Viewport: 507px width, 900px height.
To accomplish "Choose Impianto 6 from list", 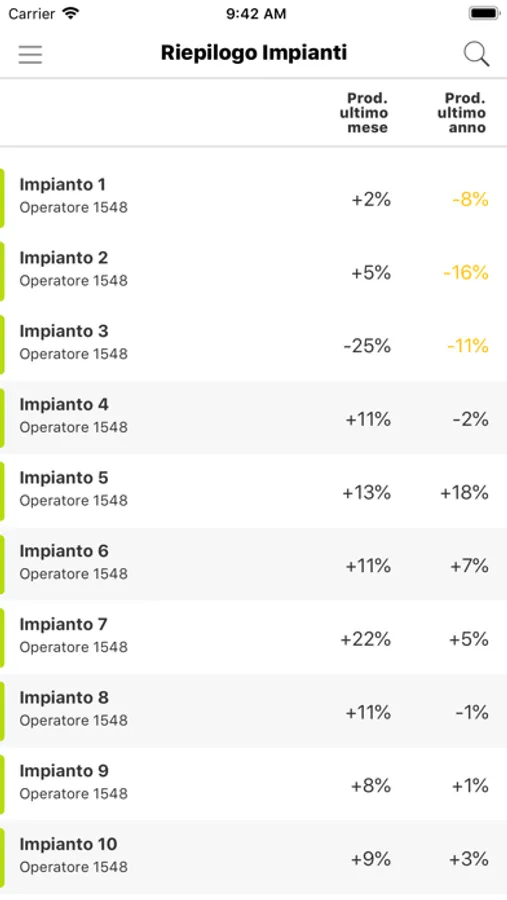I will click(253, 565).
